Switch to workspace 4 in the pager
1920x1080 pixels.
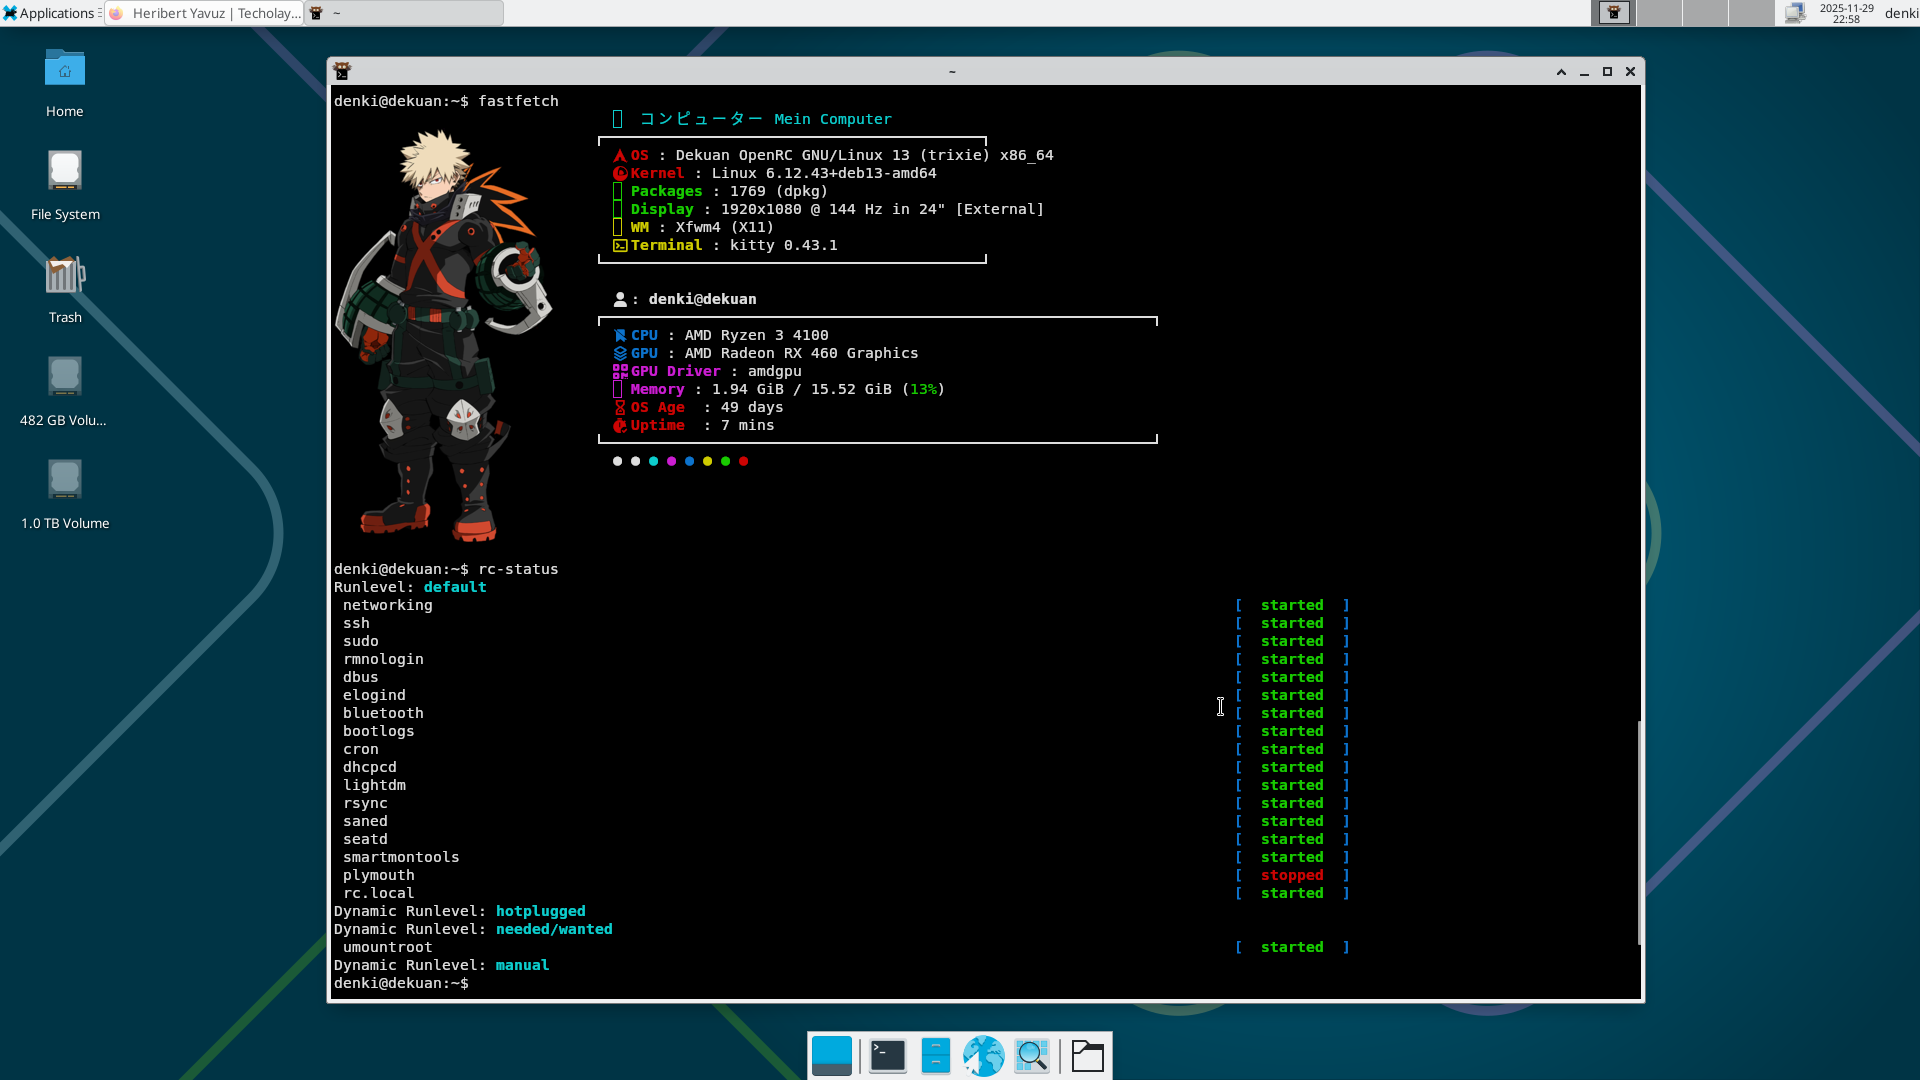tap(1751, 13)
